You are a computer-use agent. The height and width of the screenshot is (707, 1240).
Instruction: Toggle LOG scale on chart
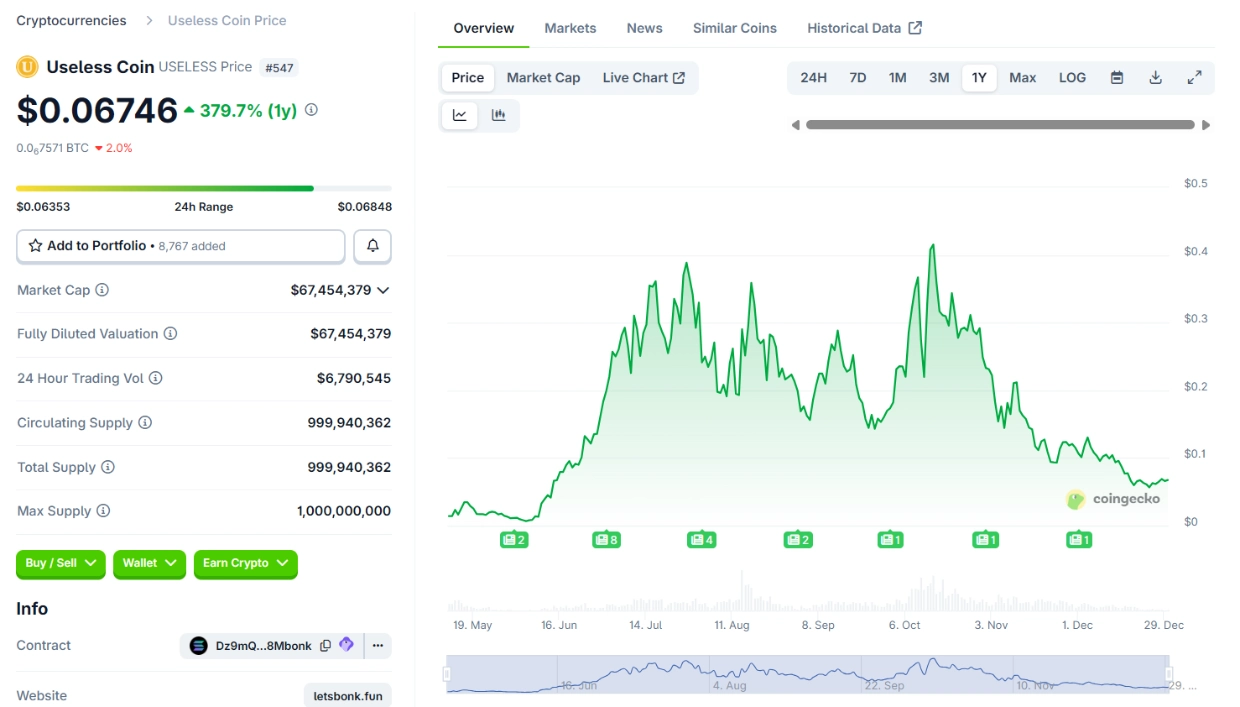tap(1072, 78)
